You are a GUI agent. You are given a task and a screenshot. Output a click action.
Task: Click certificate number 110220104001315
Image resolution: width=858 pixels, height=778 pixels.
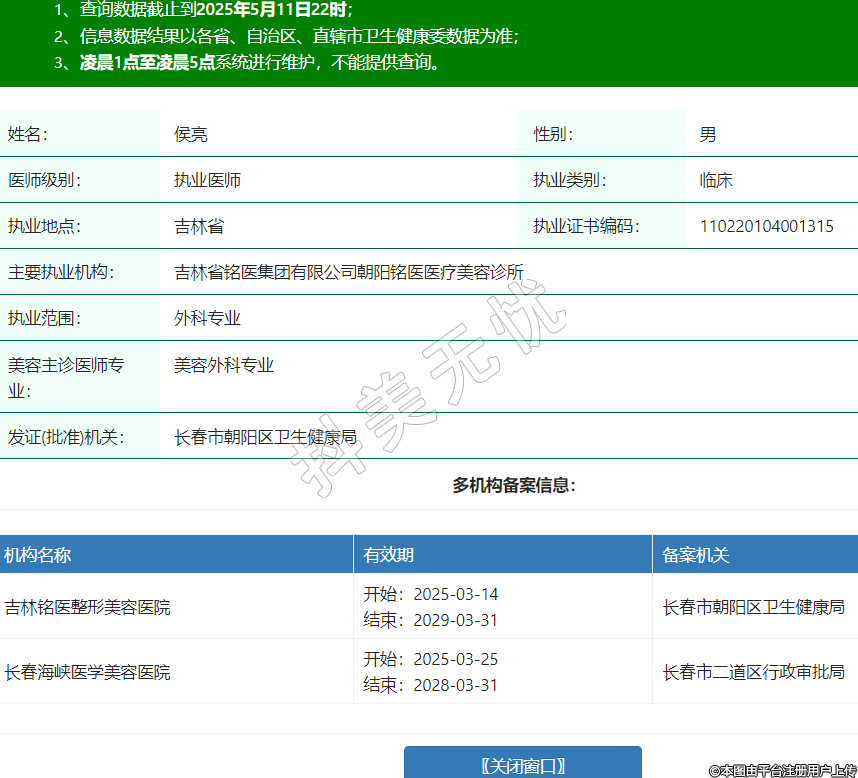point(766,226)
